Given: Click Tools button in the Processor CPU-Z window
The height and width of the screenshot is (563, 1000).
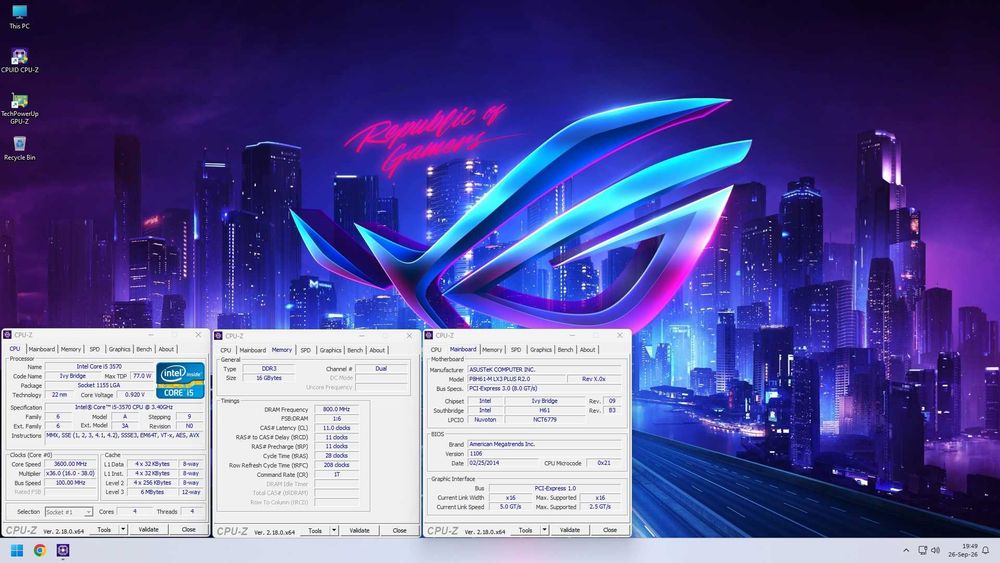Looking at the screenshot, I should (x=104, y=529).
